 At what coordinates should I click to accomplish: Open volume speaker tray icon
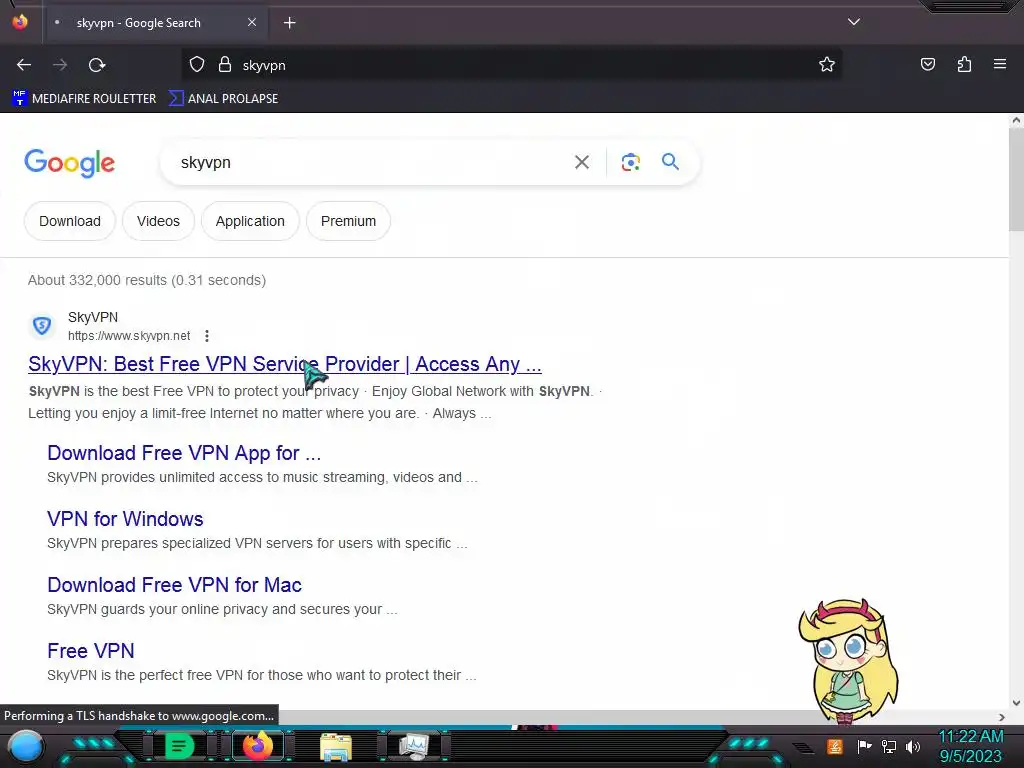point(913,746)
